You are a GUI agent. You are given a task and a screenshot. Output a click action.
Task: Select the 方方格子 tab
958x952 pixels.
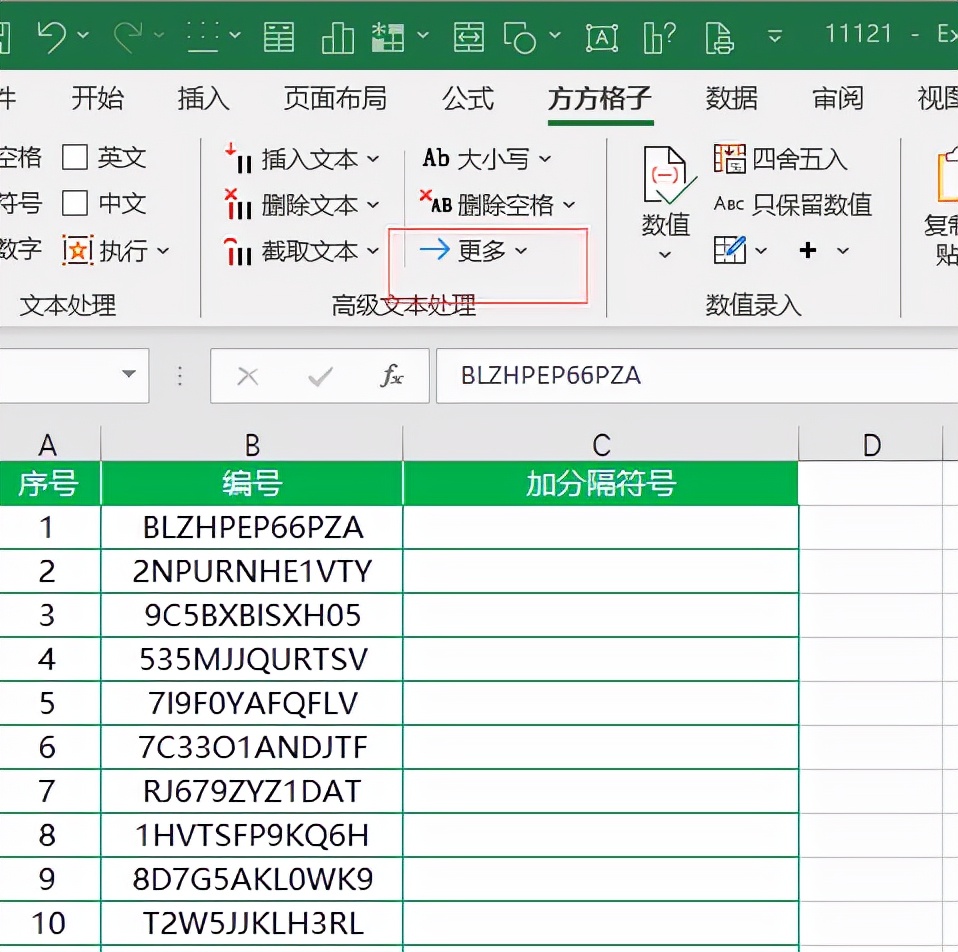(600, 98)
